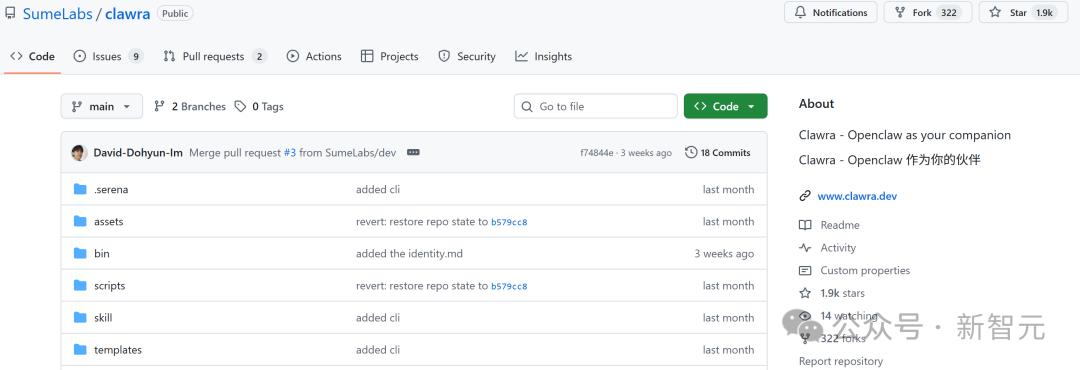Viewport: 1080px width, 370px height.
Task: Jump to Readme in About sidebar
Action: pos(840,225)
